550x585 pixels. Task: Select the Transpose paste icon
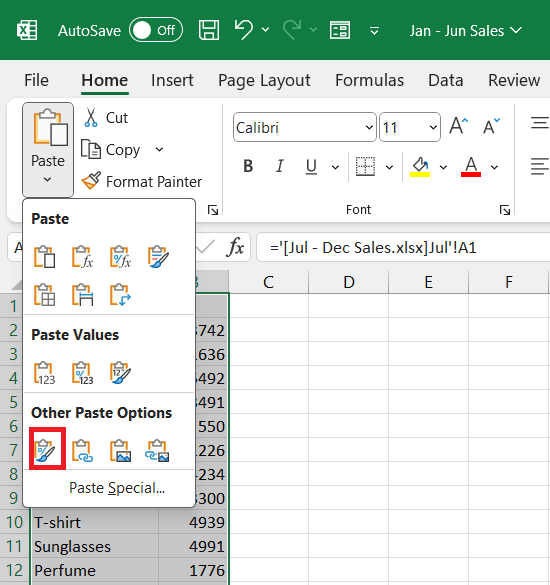click(120, 295)
